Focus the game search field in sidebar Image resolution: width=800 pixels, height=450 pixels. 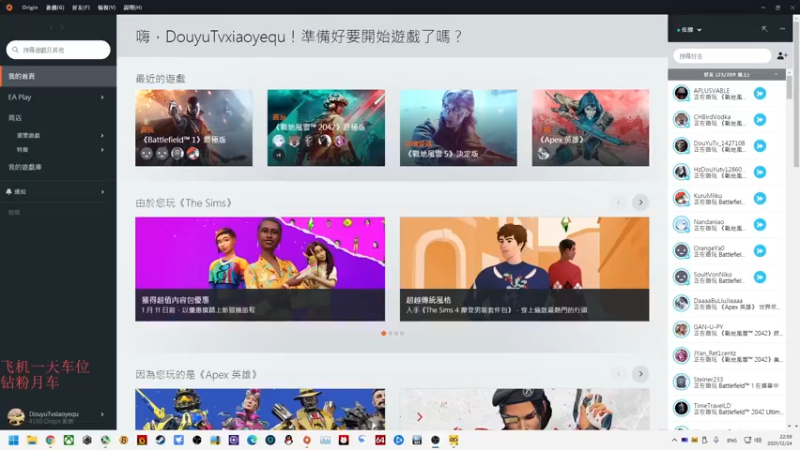click(58, 50)
